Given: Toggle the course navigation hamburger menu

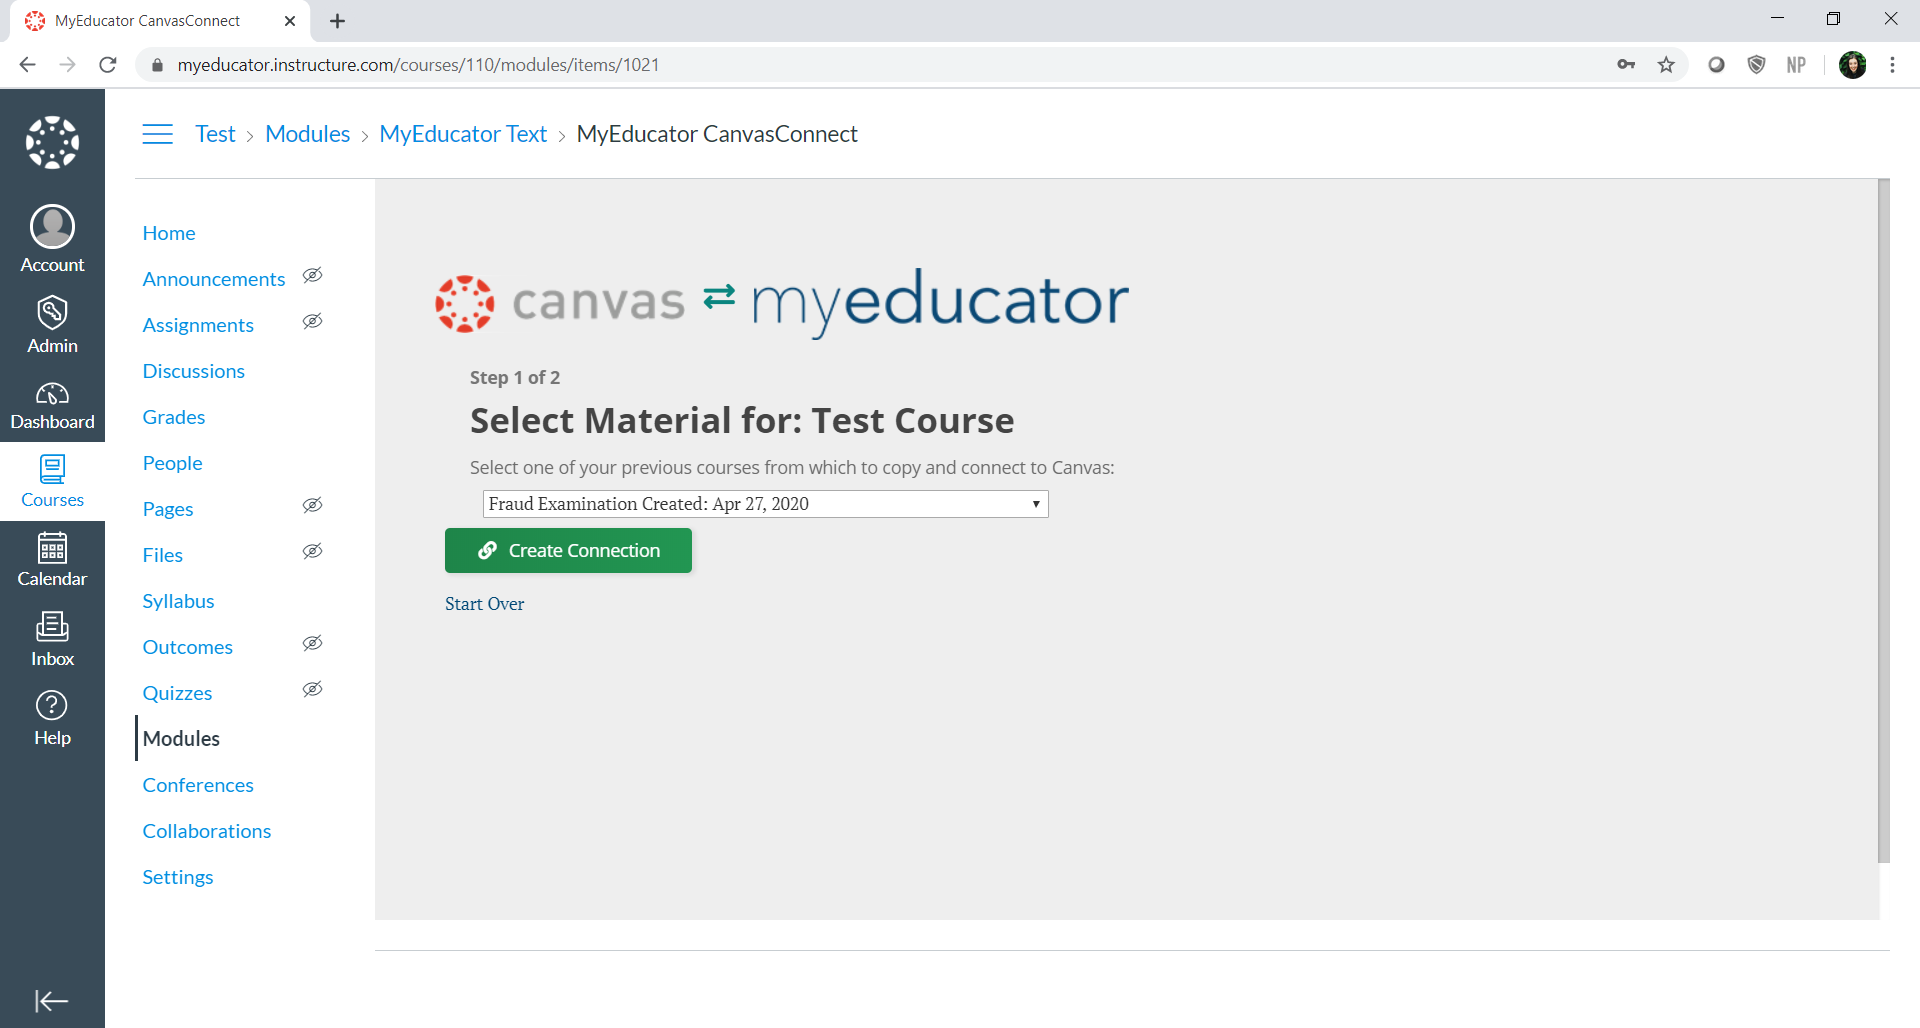Looking at the screenshot, I should pos(158,134).
